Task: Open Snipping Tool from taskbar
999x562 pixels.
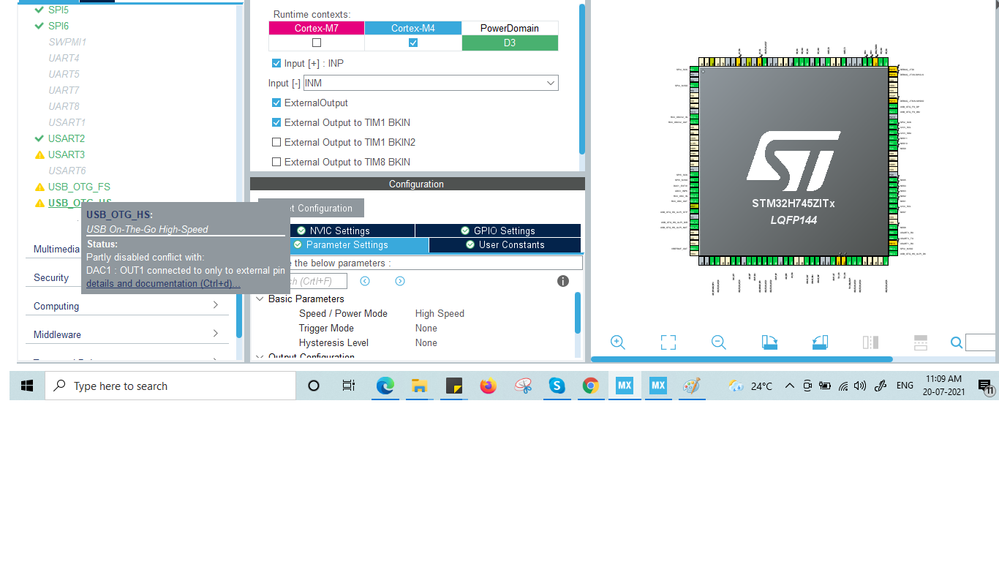Action: (x=523, y=385)
